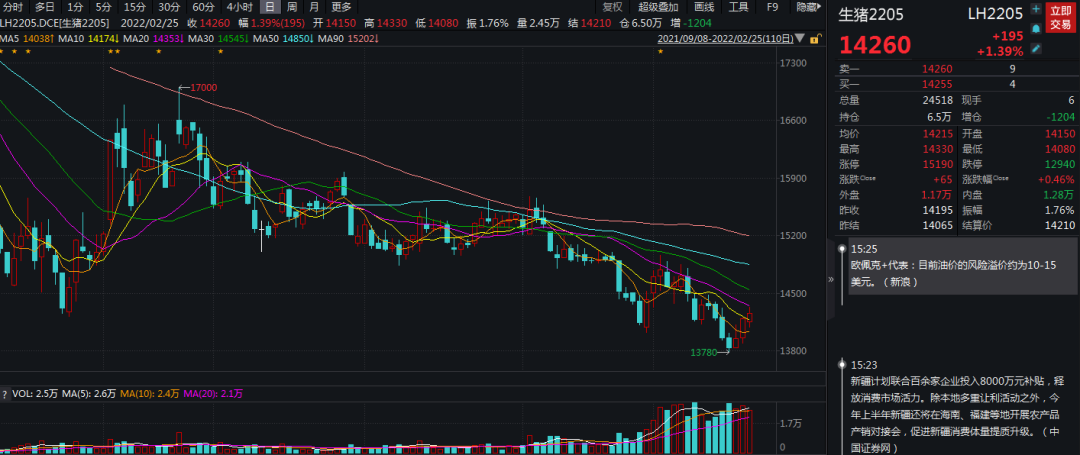The height and width of the screenshot is (455, 1080).
Task: Click the LH2205 contract code header
Action: point(995,12)
